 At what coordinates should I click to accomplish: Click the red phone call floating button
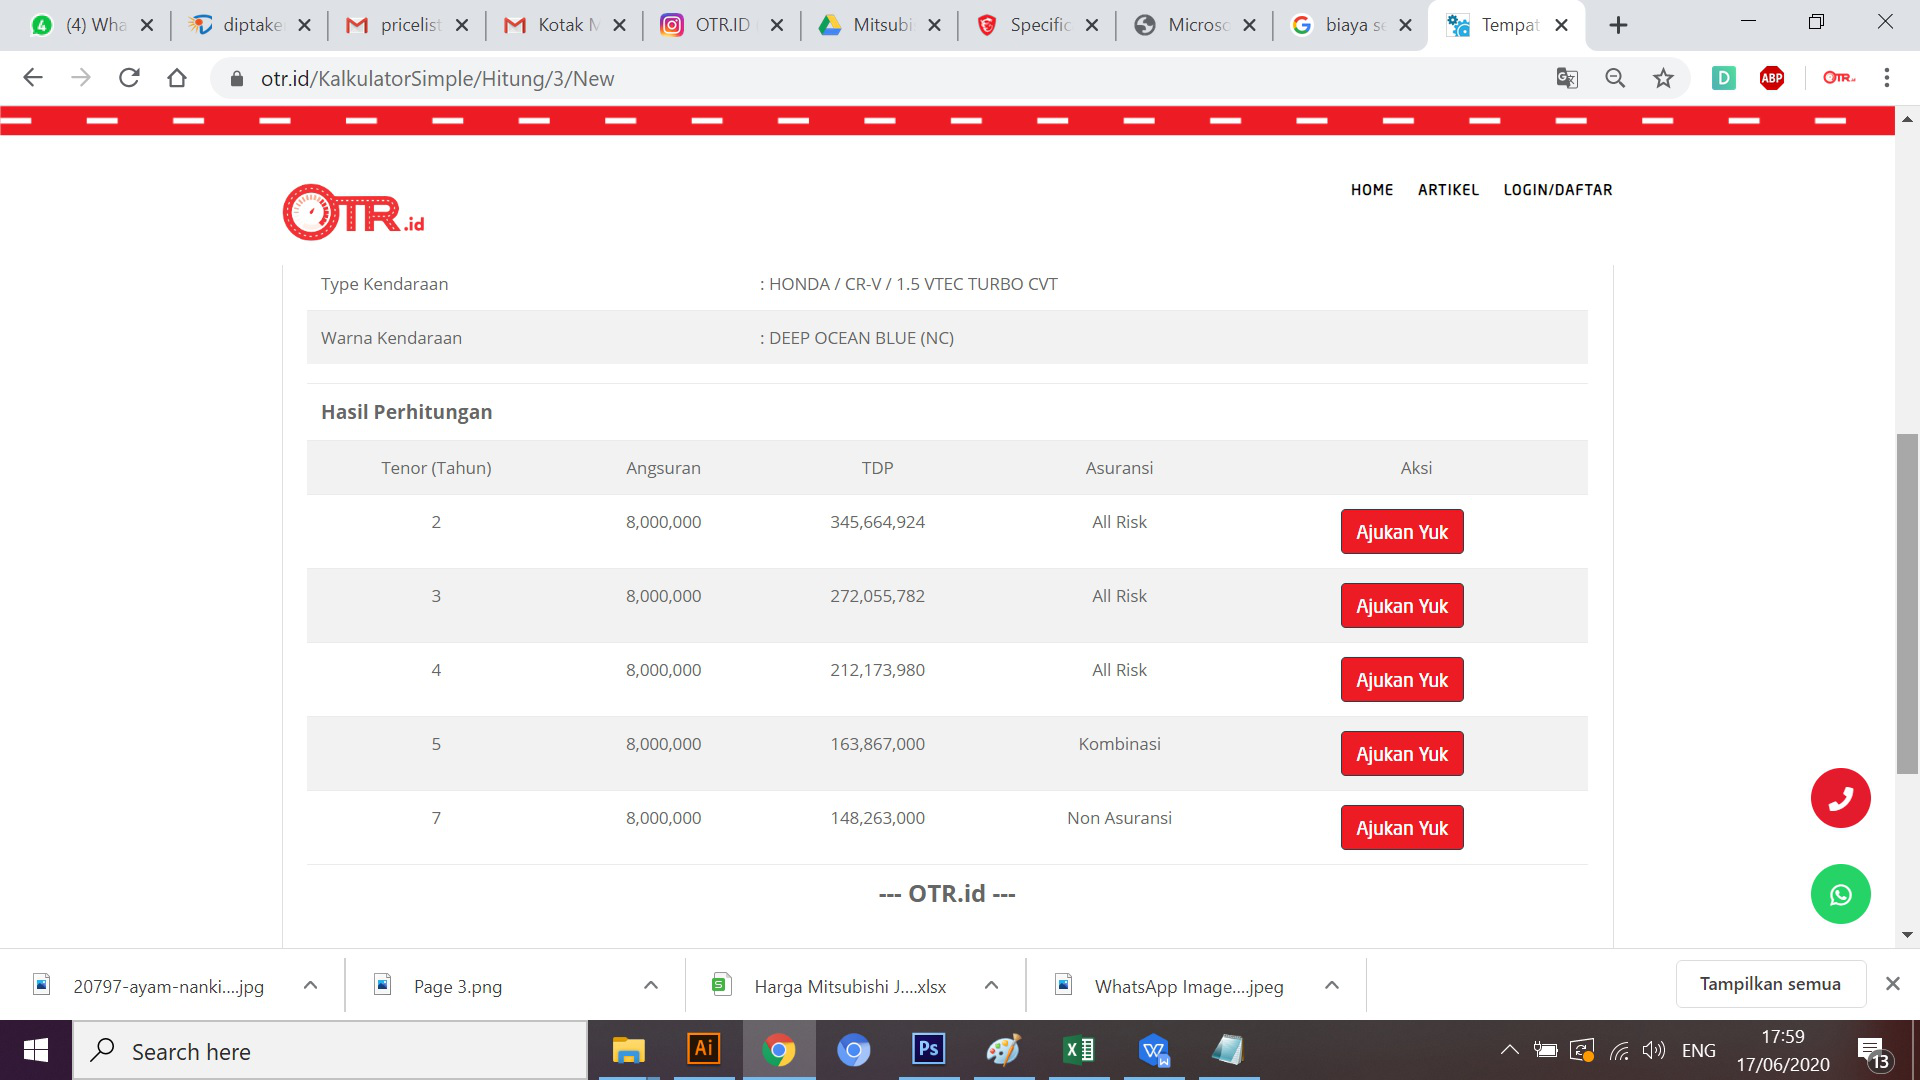[1840, 798]
